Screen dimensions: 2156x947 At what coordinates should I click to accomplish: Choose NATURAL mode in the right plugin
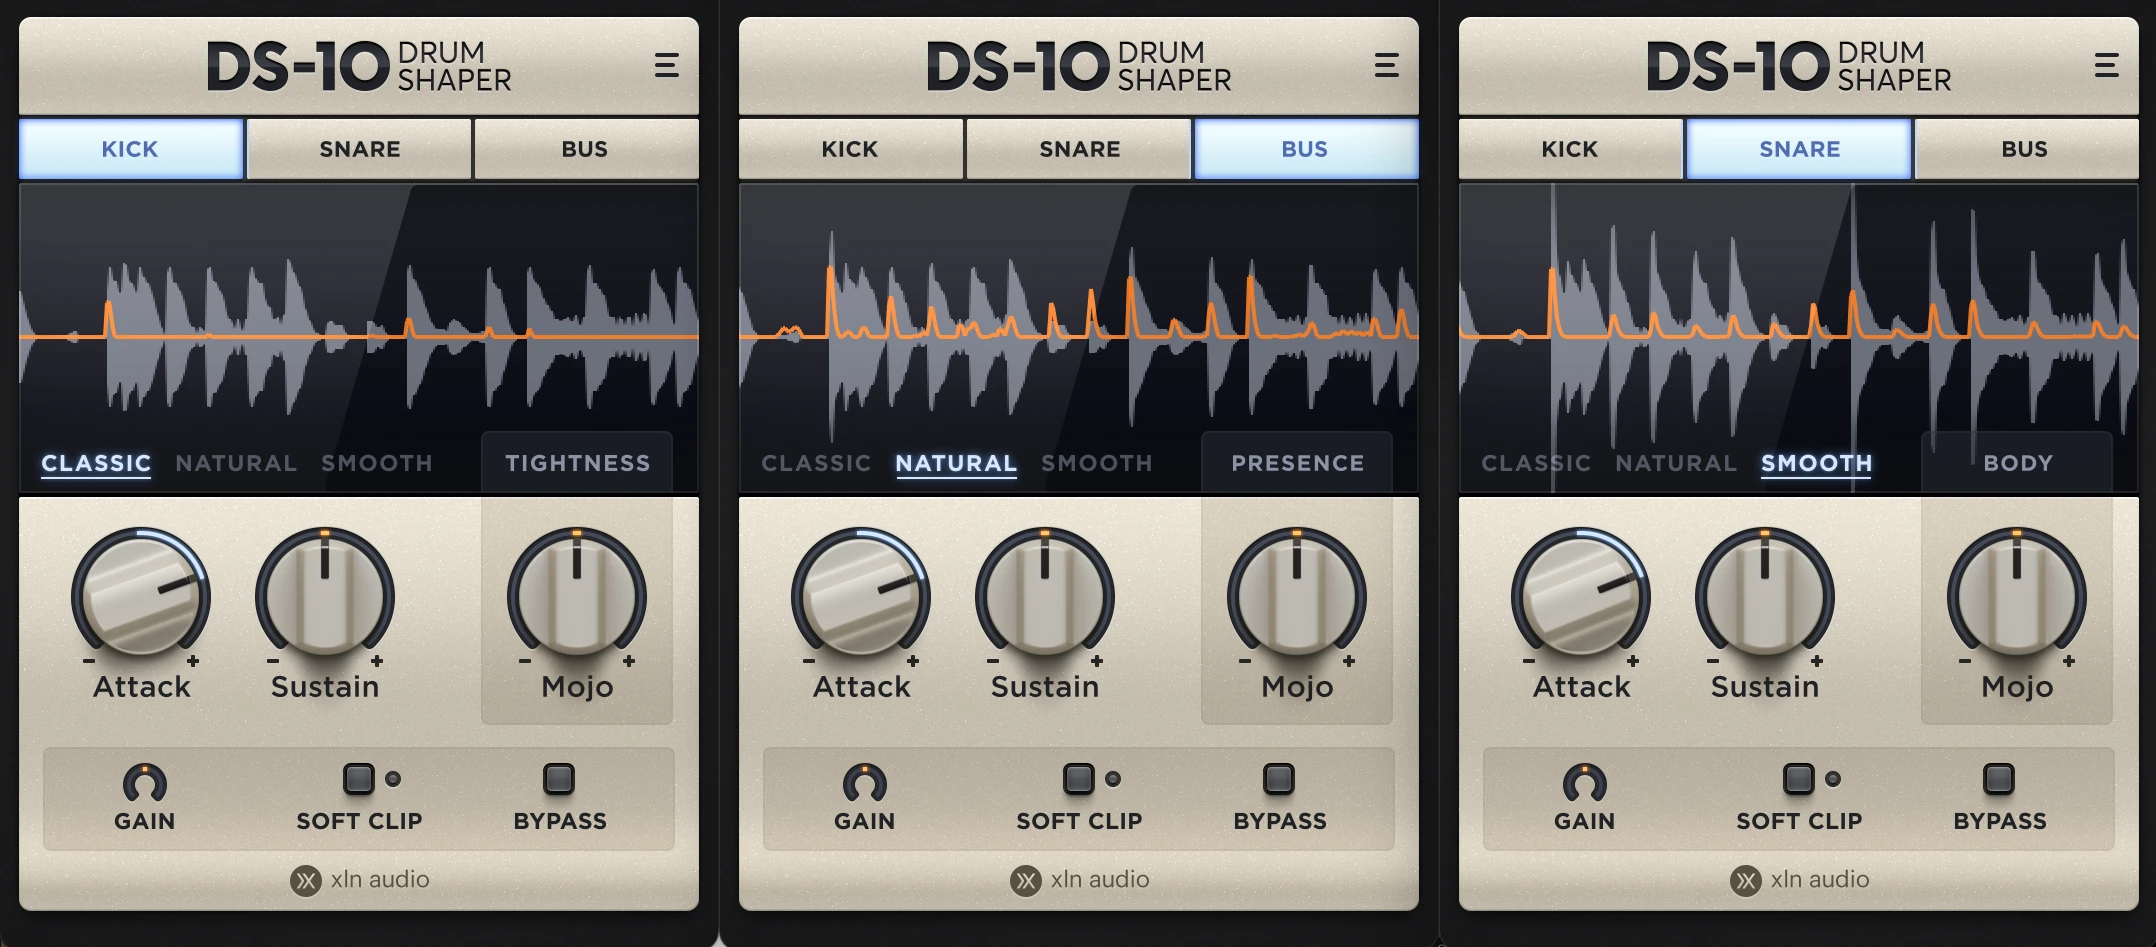[1676, 464]
